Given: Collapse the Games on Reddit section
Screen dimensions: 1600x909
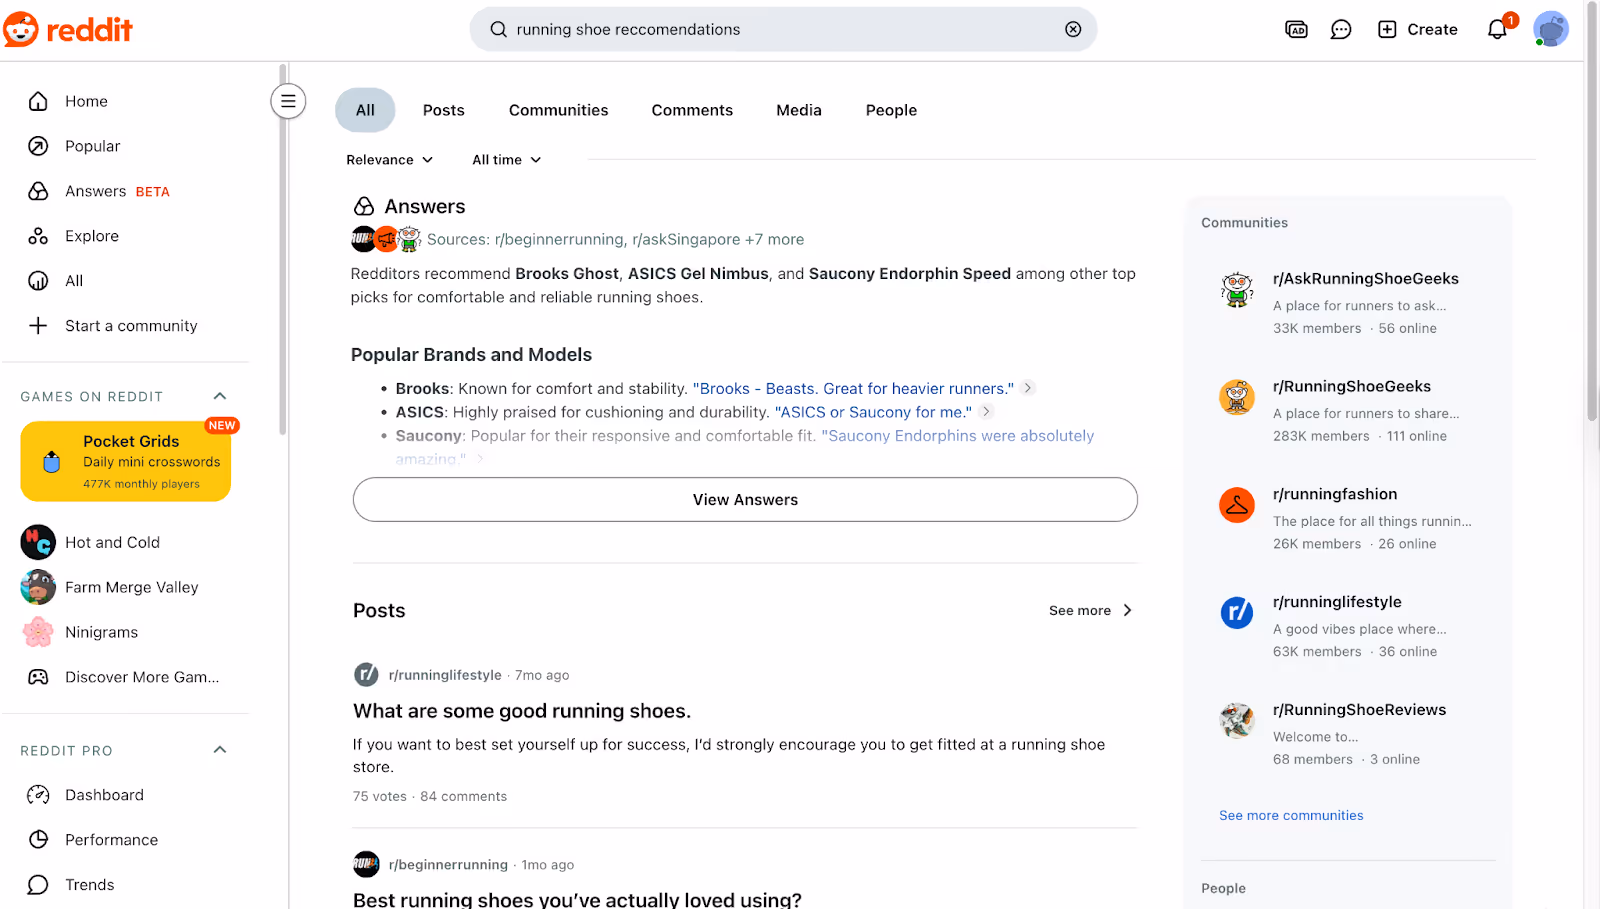Looking at the screenshot, I should coord(220,396).
